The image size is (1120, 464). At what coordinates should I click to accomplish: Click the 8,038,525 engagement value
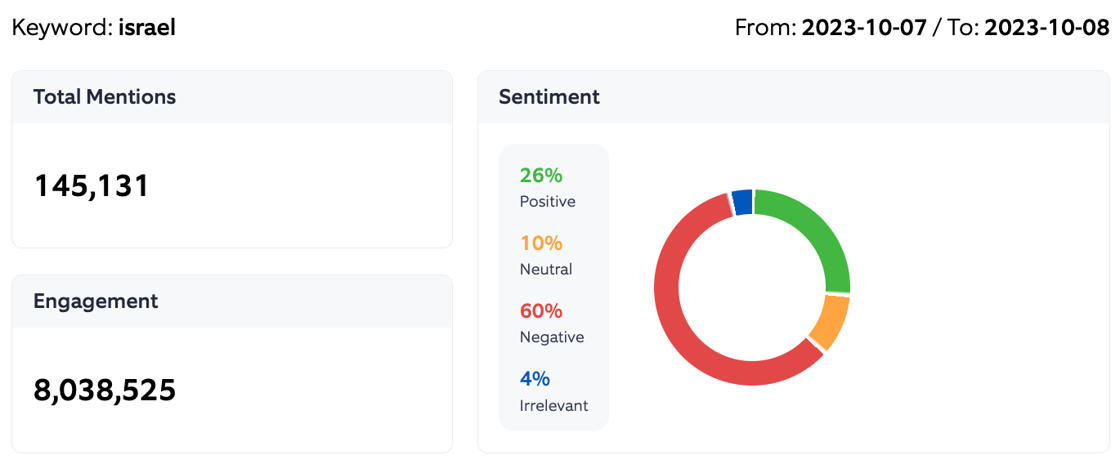tap(105, 390)
